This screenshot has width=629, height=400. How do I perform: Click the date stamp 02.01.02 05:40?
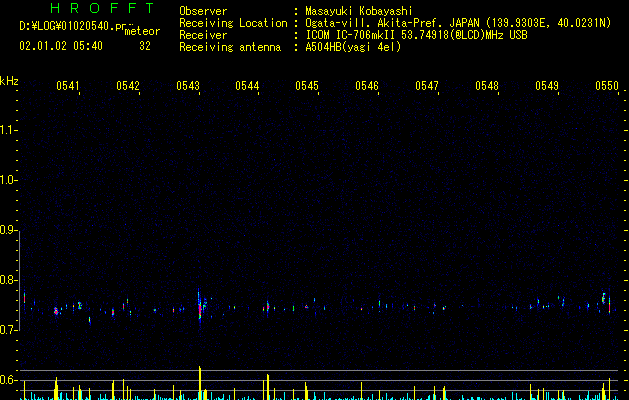(61, 46)
